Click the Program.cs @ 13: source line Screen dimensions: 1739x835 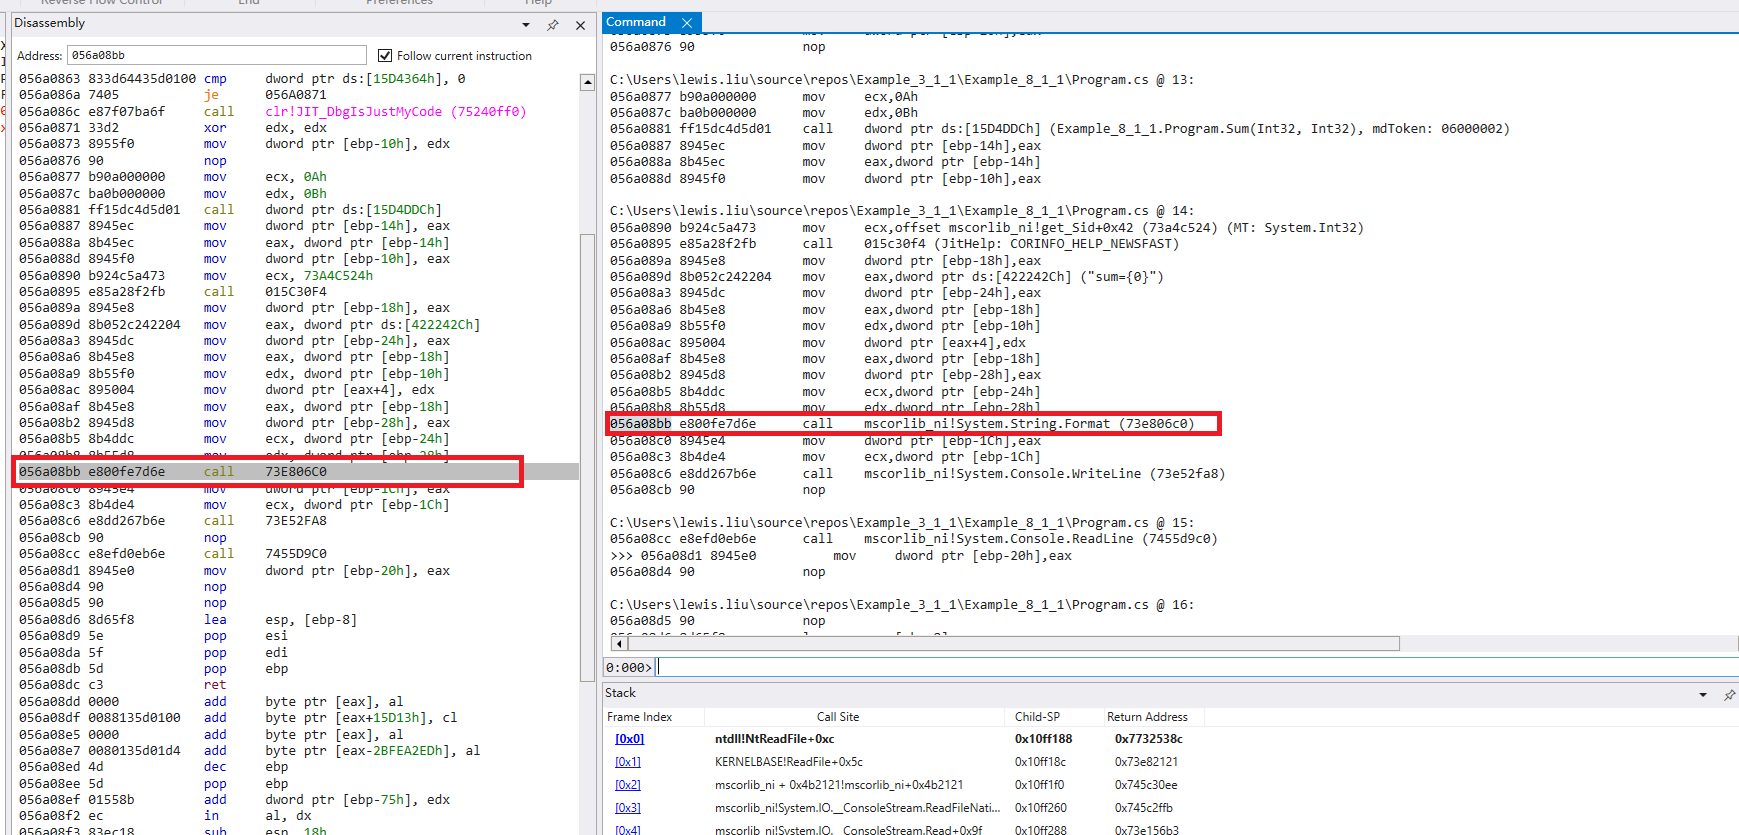[x=902, y=80]
